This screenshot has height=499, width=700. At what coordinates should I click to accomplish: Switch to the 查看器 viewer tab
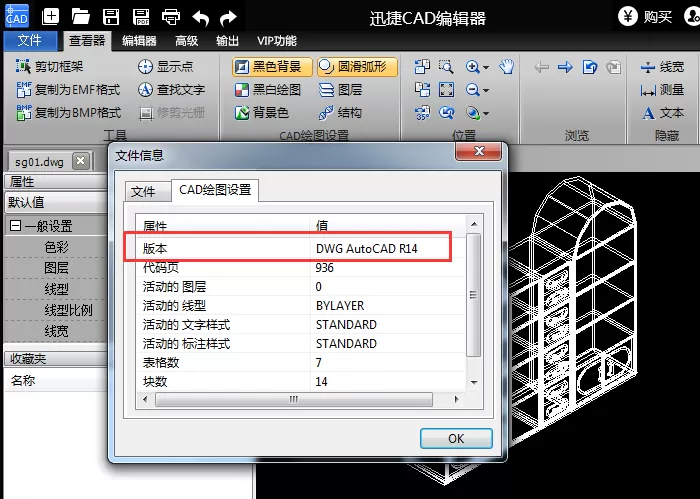click(x=87, y=41)
